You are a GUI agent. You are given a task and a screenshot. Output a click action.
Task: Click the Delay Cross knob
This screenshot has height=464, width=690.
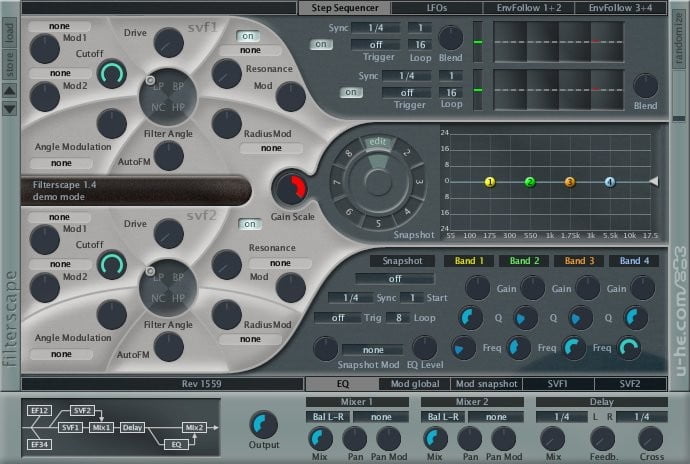click(x=650, y=438)
